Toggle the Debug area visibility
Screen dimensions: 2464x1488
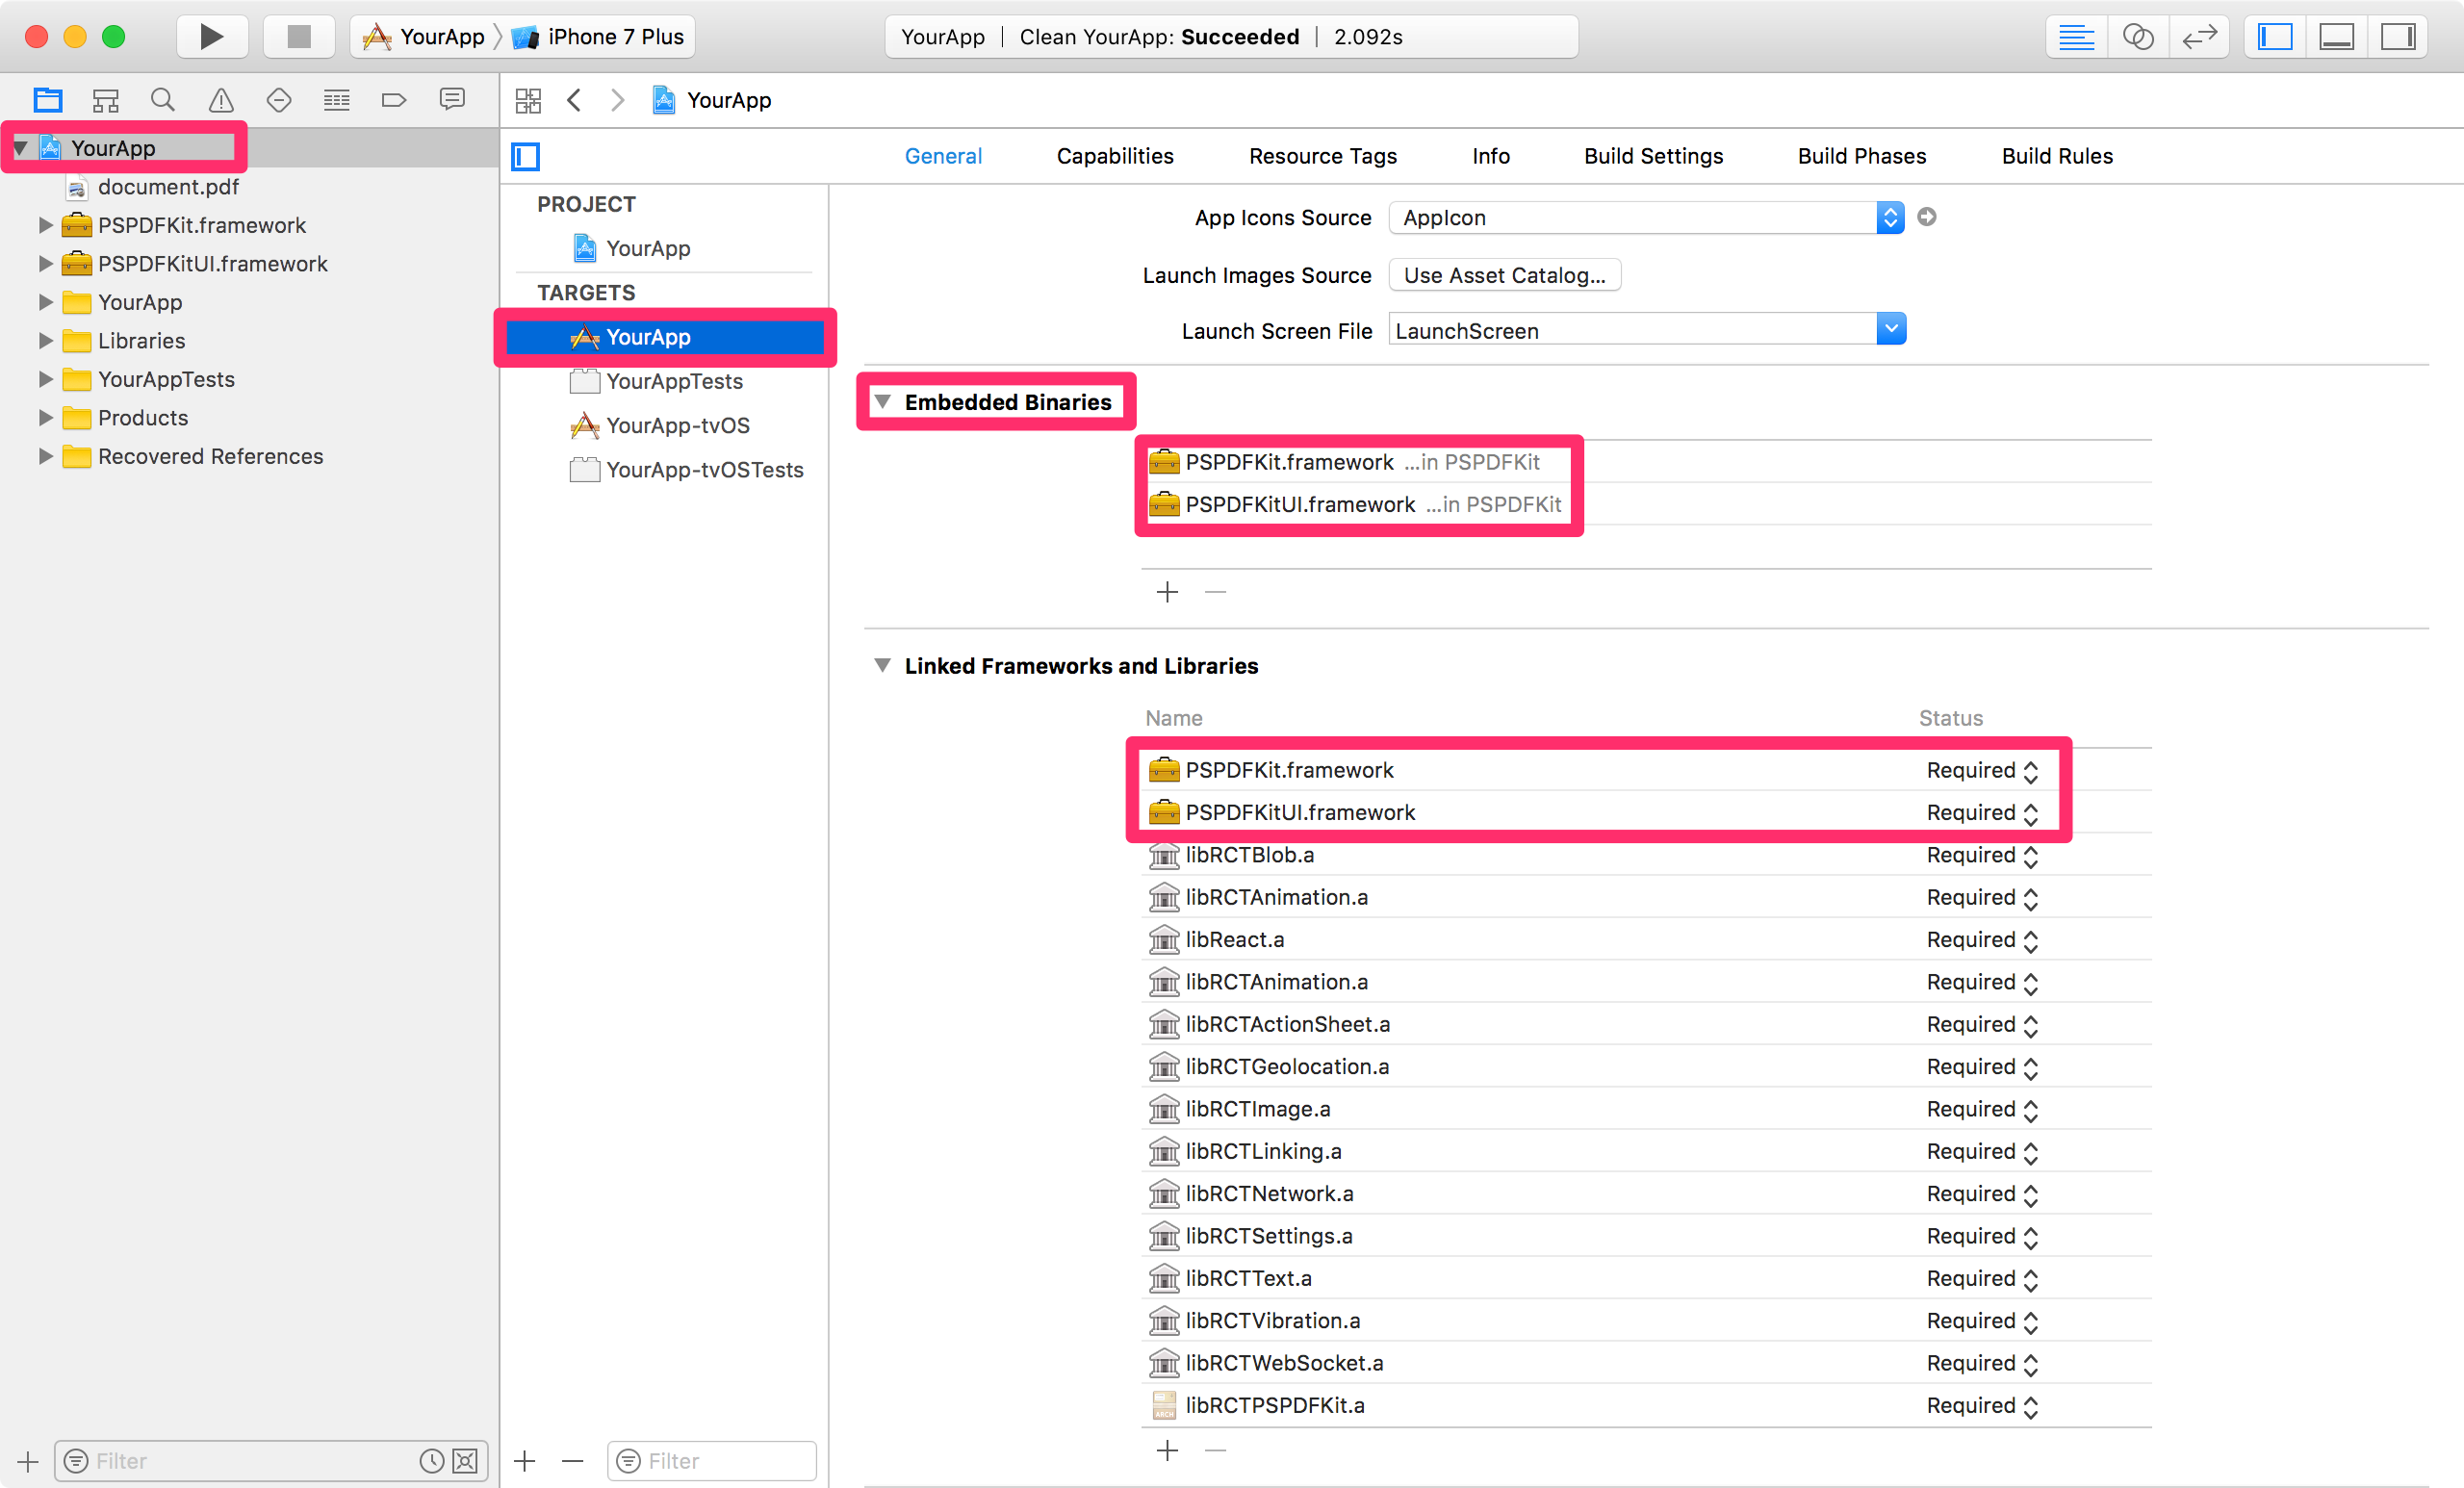point(2336,37)
